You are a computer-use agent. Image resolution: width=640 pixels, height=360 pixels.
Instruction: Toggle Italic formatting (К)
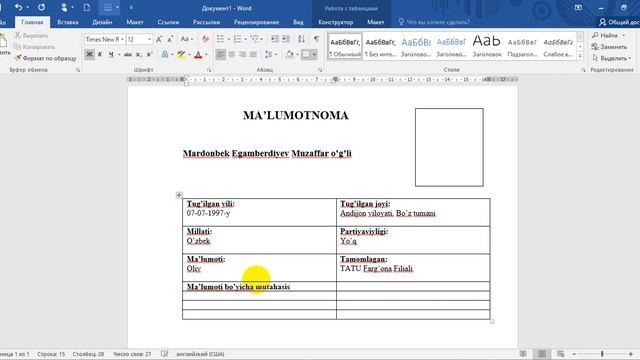coord(100,54)
